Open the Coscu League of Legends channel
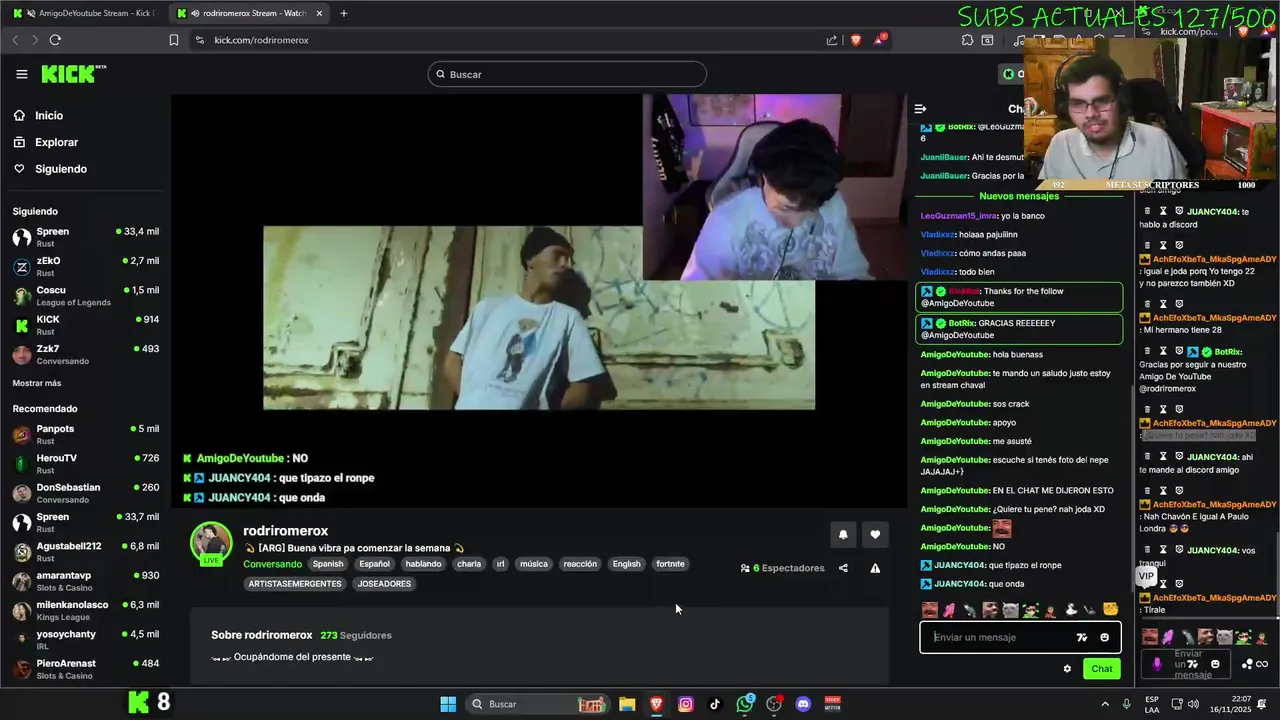Viewport: 1280px width, 720px height. [x=85, y=296]
